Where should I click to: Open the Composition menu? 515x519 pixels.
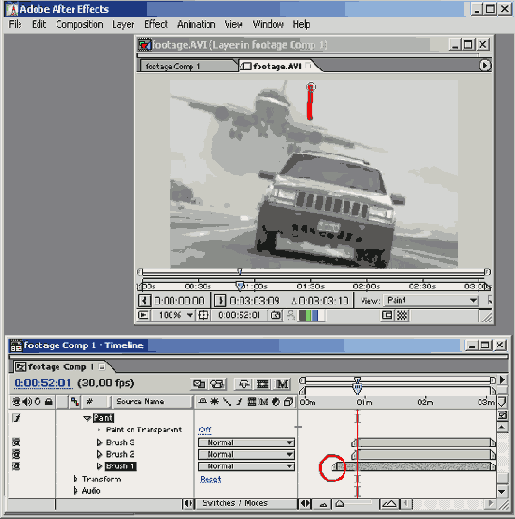(x=80, y=24)
